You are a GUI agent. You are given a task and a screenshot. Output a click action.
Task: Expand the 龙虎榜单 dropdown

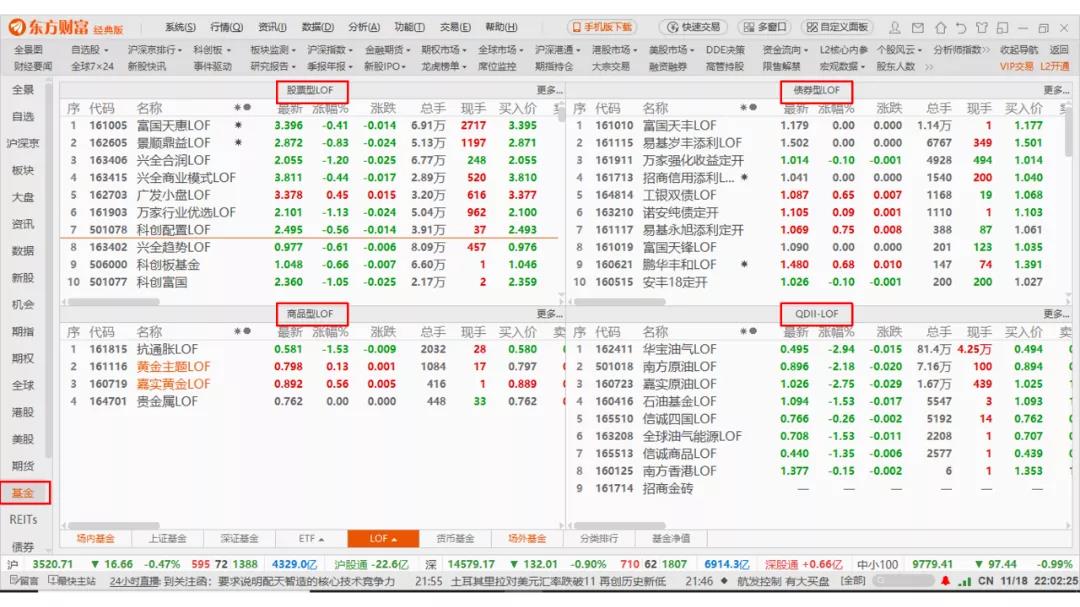click(x=444, y=67)
